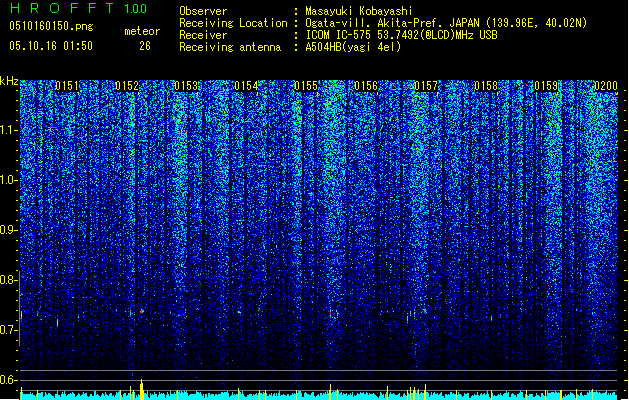Click the 0.6 kHz frequency axis label
The image size is (629, 400).
9,380
